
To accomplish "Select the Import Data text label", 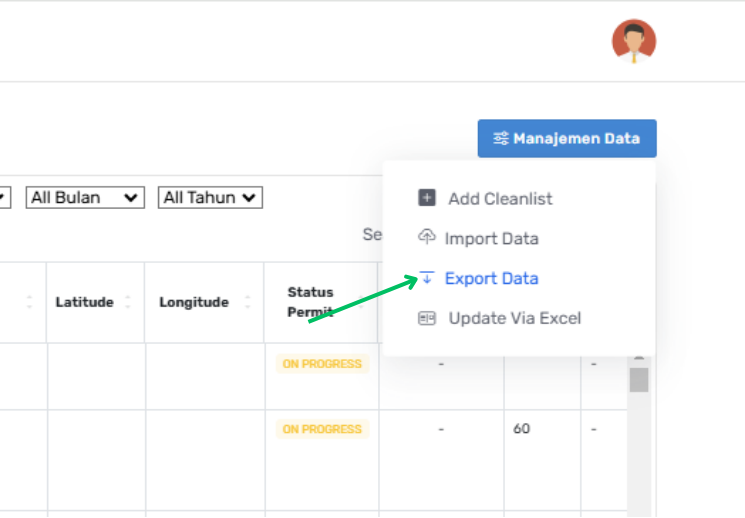I will (491, 238).
